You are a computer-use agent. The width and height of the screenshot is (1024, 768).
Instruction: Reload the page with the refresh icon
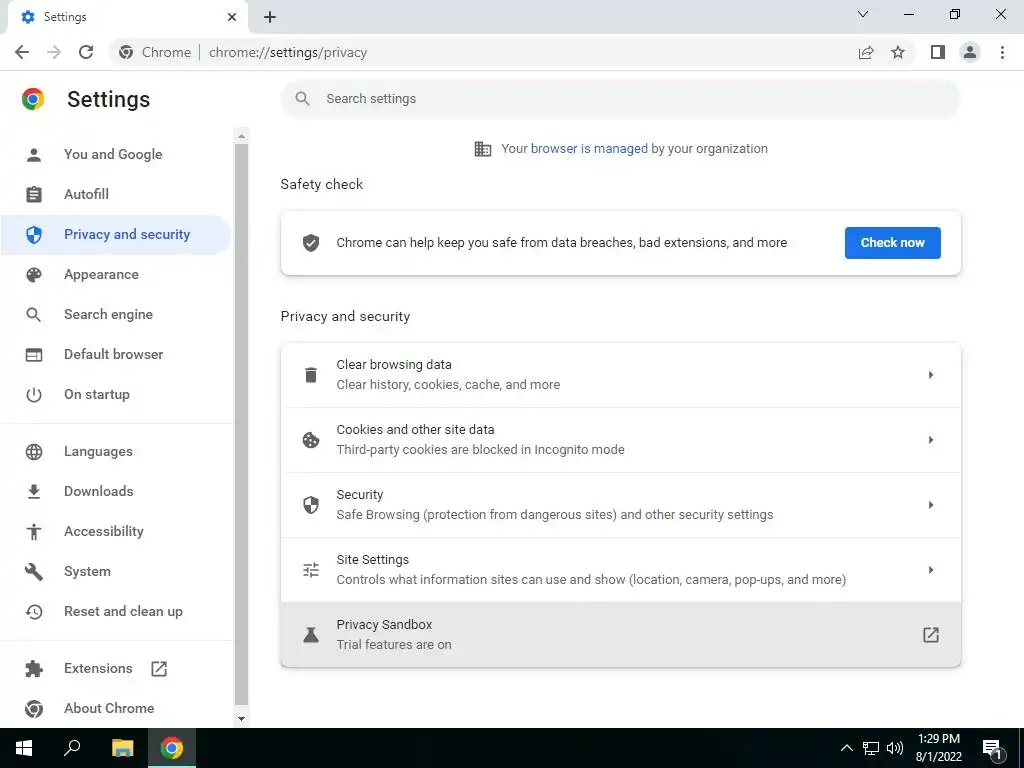coord(86,52)
